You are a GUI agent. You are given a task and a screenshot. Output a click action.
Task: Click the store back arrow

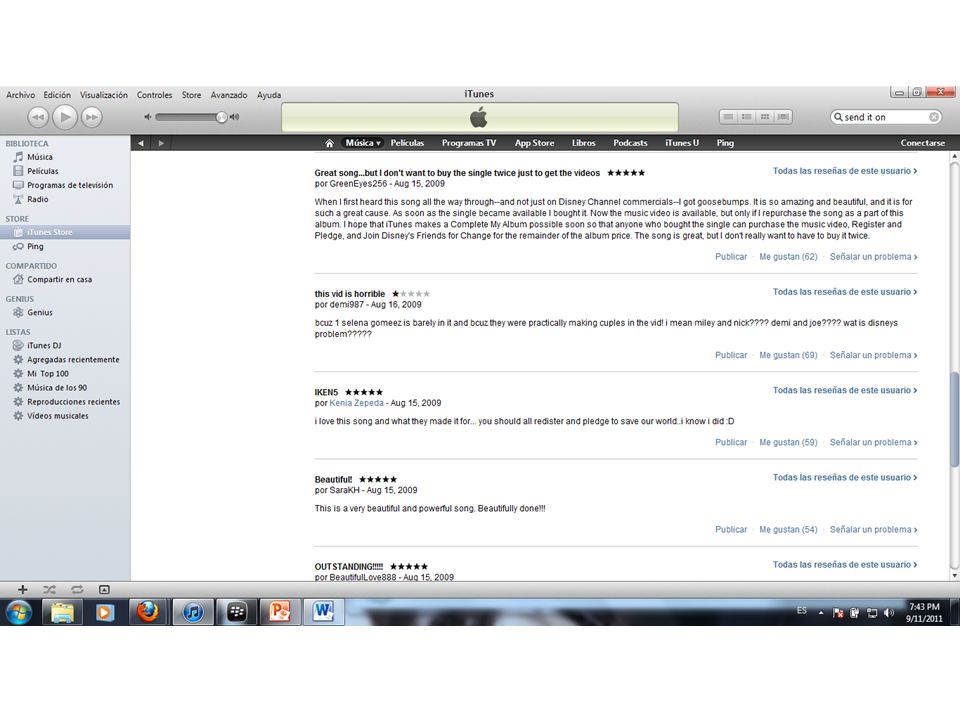pos(141,143)
